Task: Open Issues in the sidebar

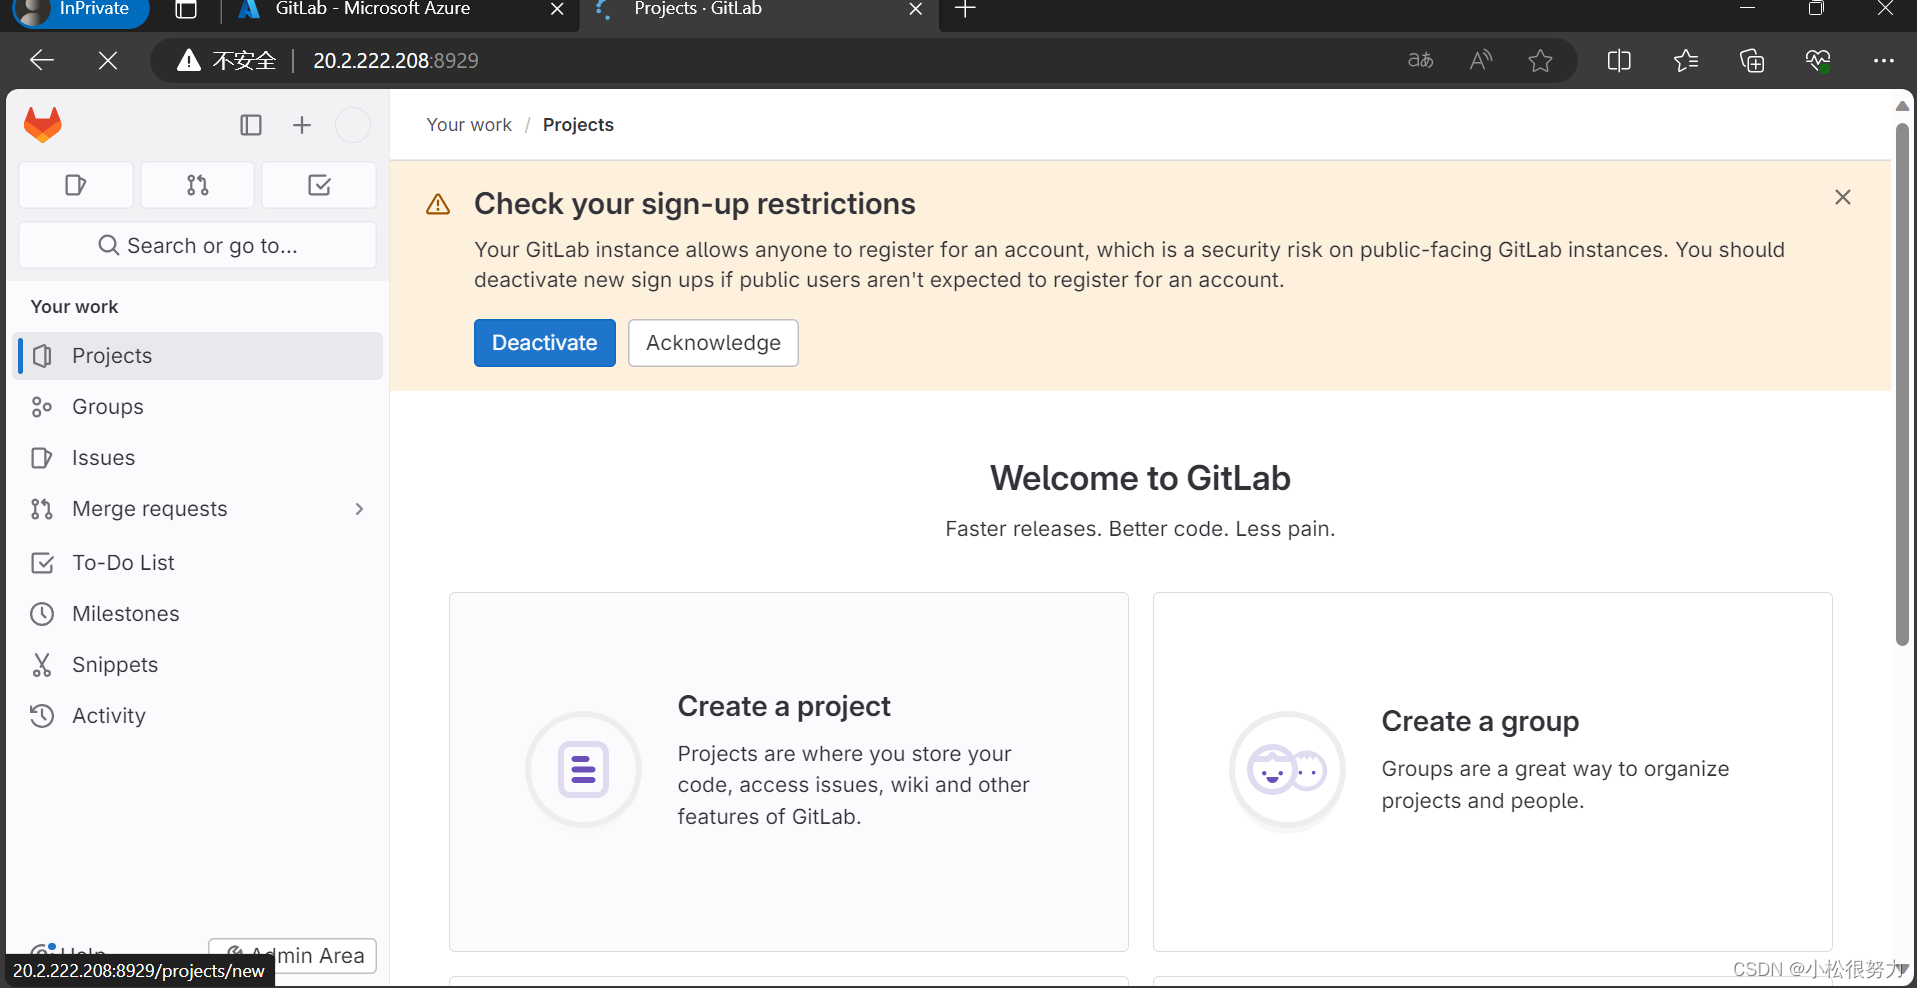Action: [198, 458]
